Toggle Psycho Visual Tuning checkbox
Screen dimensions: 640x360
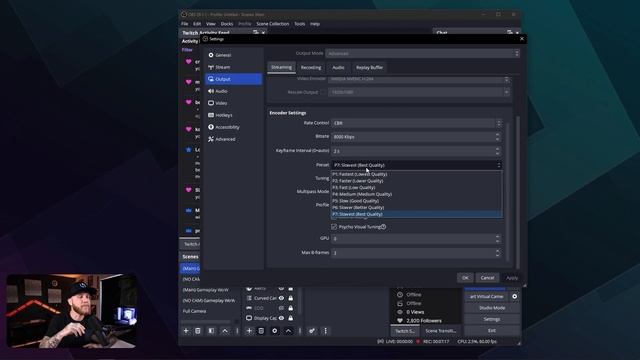[334, 227]
